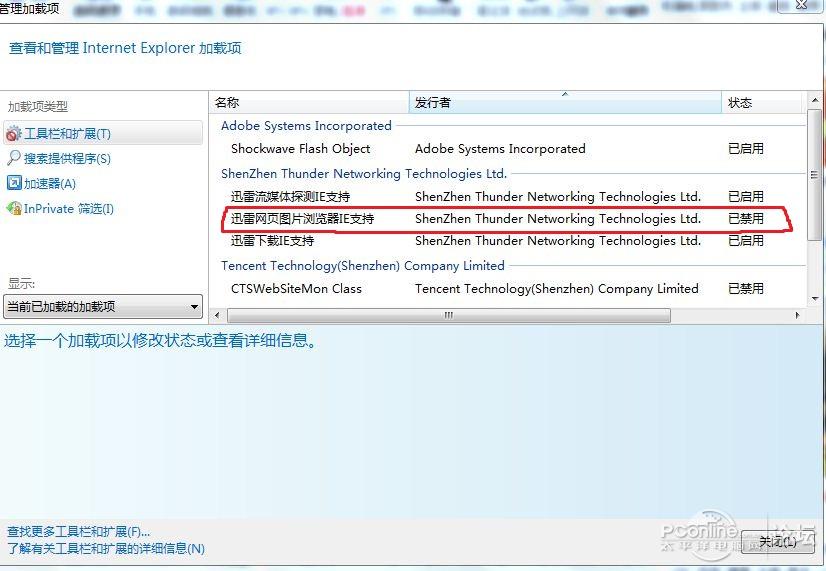The width and height of the screenshot is (826, 571).
Task: Click the publisher cell of 迅雷下载IE支持
Action: [x=558, y=241]
